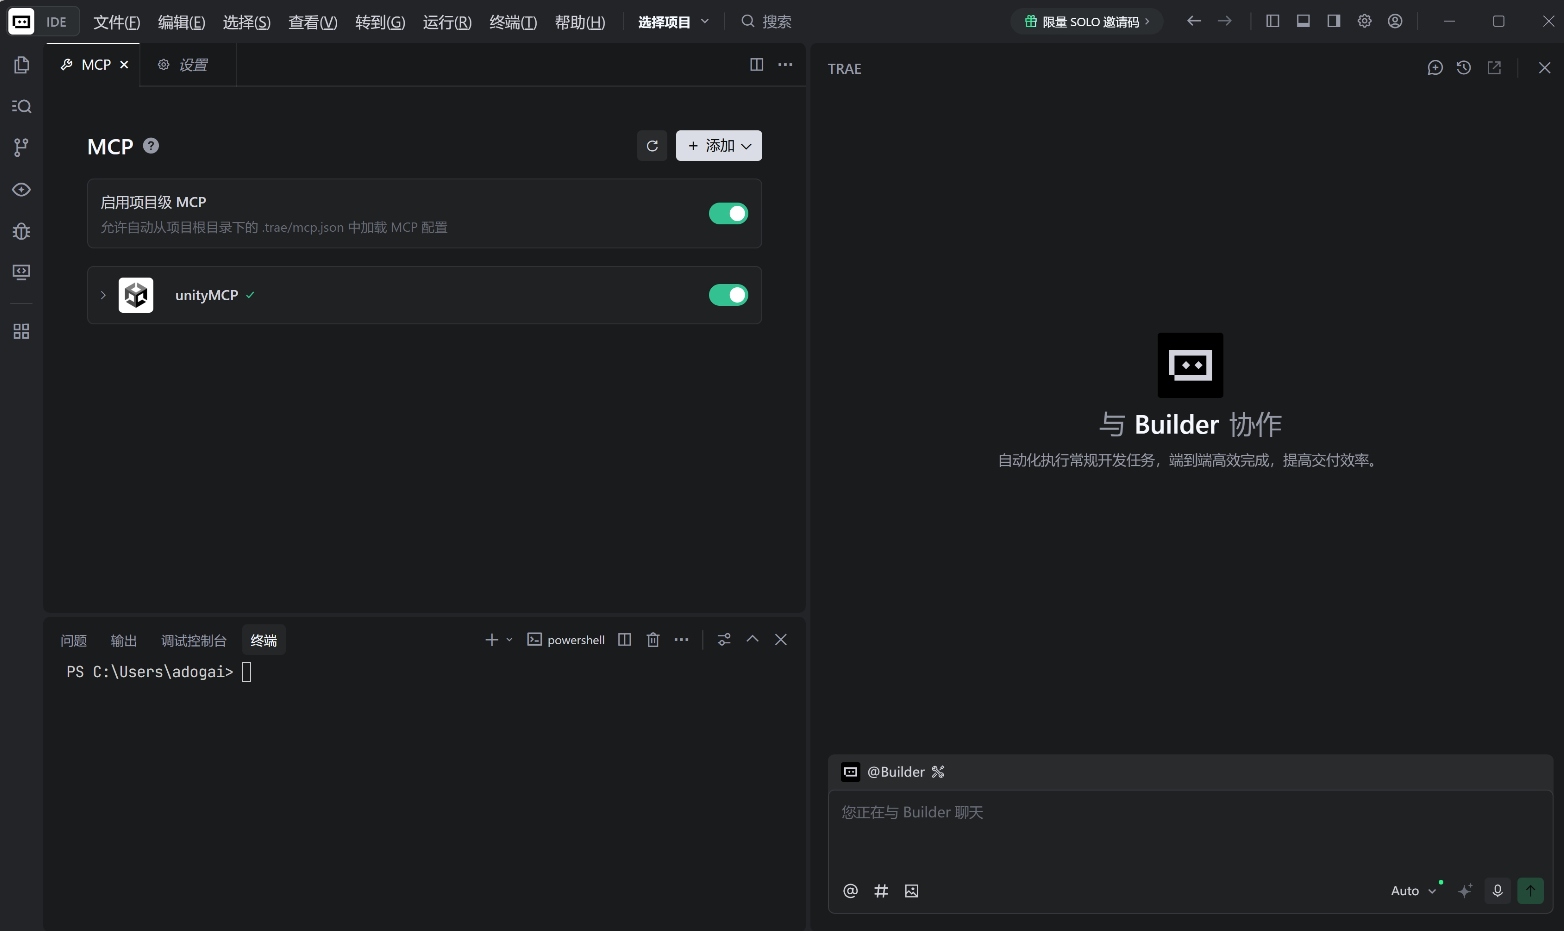This screenshot has width=1564, height=931.
Task: Open the account profile icon
Action: point(1395,21)
